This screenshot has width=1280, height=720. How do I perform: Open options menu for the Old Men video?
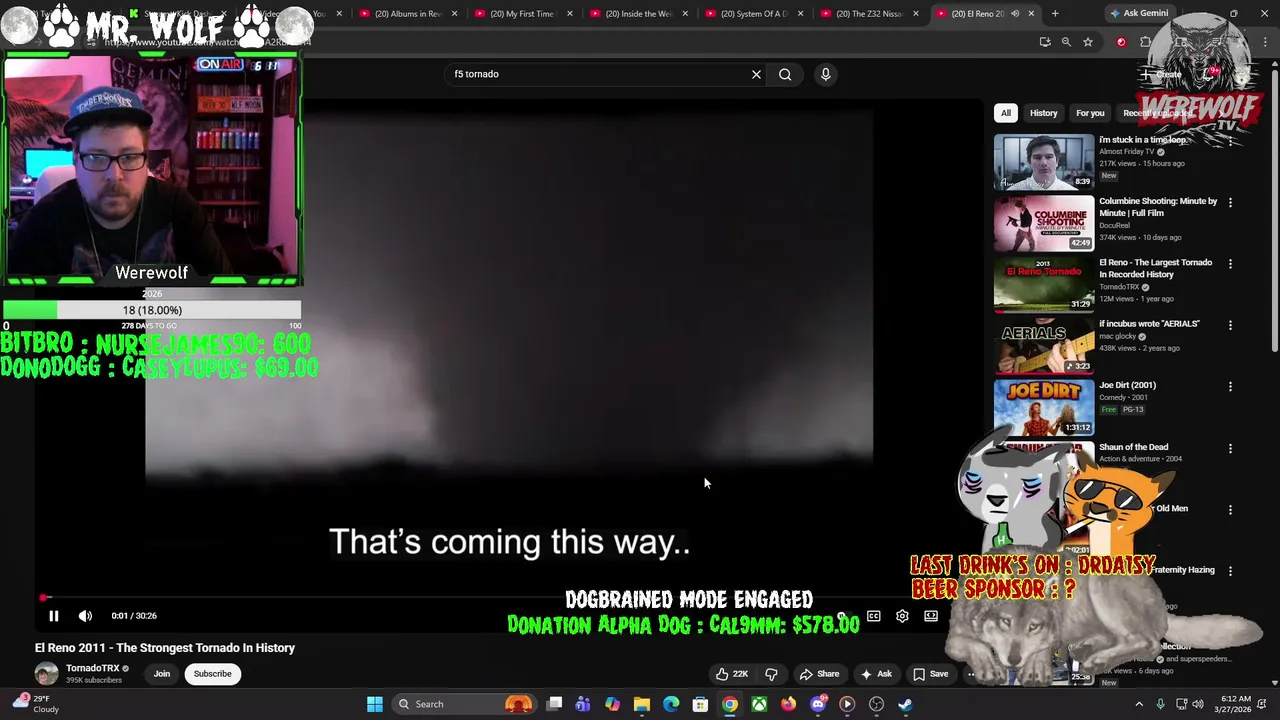(x=1230, y=510)
